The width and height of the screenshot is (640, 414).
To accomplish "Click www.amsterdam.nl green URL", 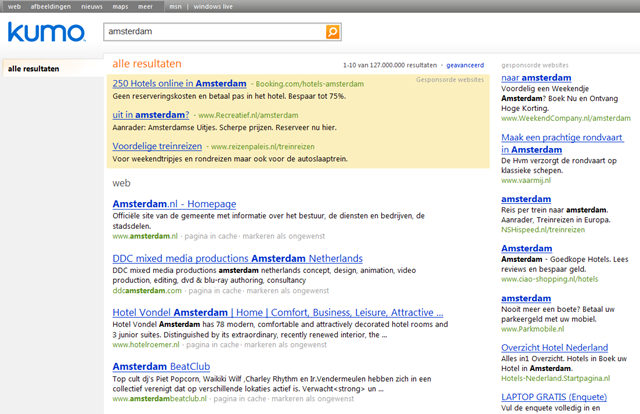I will [x=145, y=236].
